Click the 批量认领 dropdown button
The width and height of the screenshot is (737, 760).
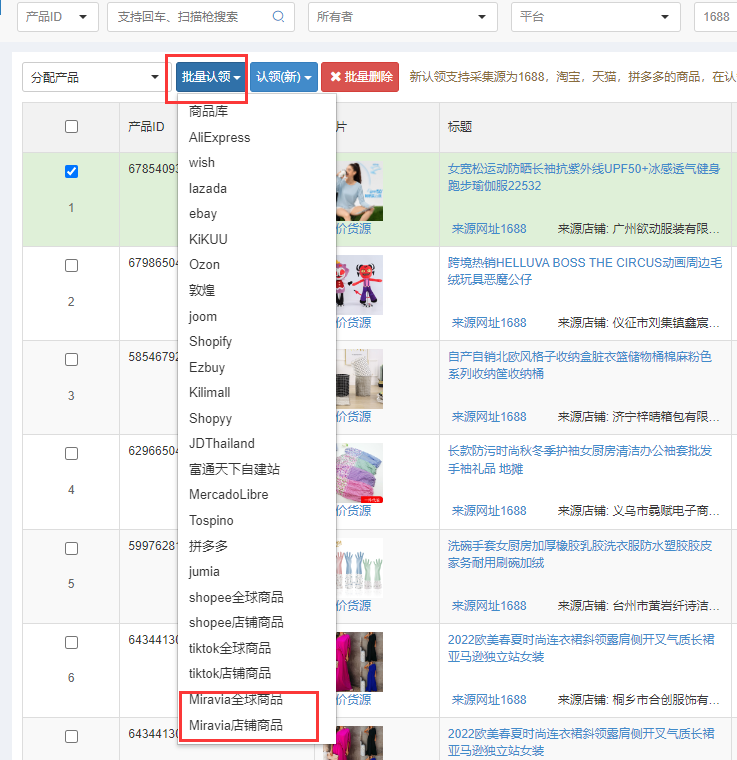[x=211, y=77]
